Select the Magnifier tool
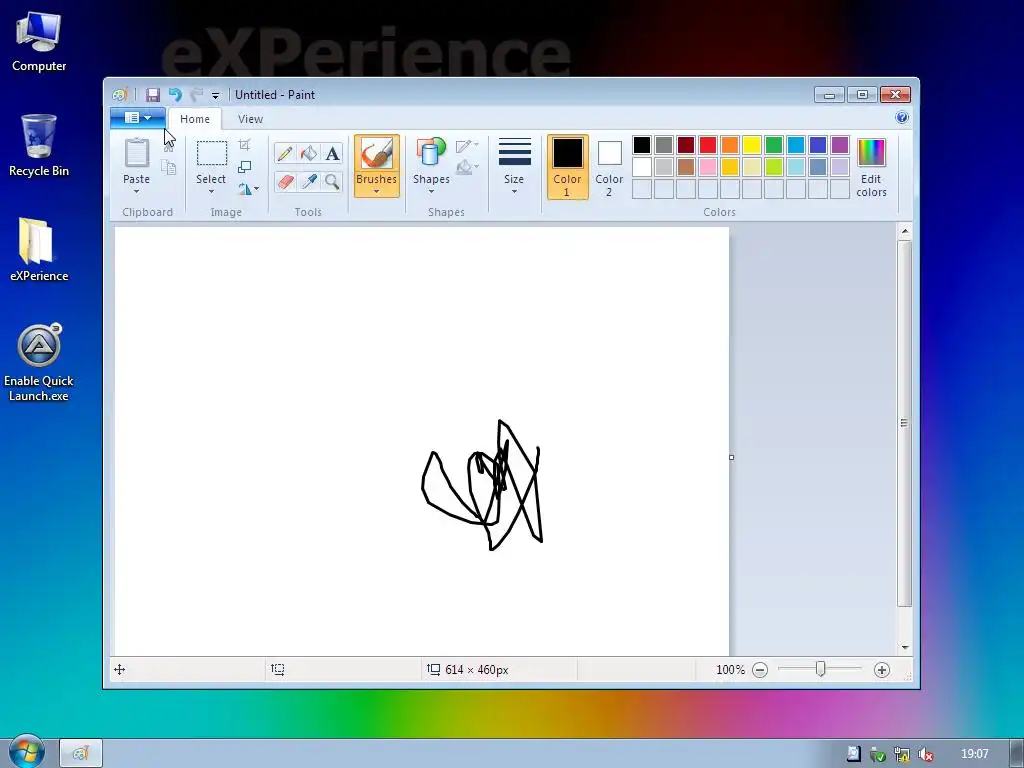 pos(332,181)
